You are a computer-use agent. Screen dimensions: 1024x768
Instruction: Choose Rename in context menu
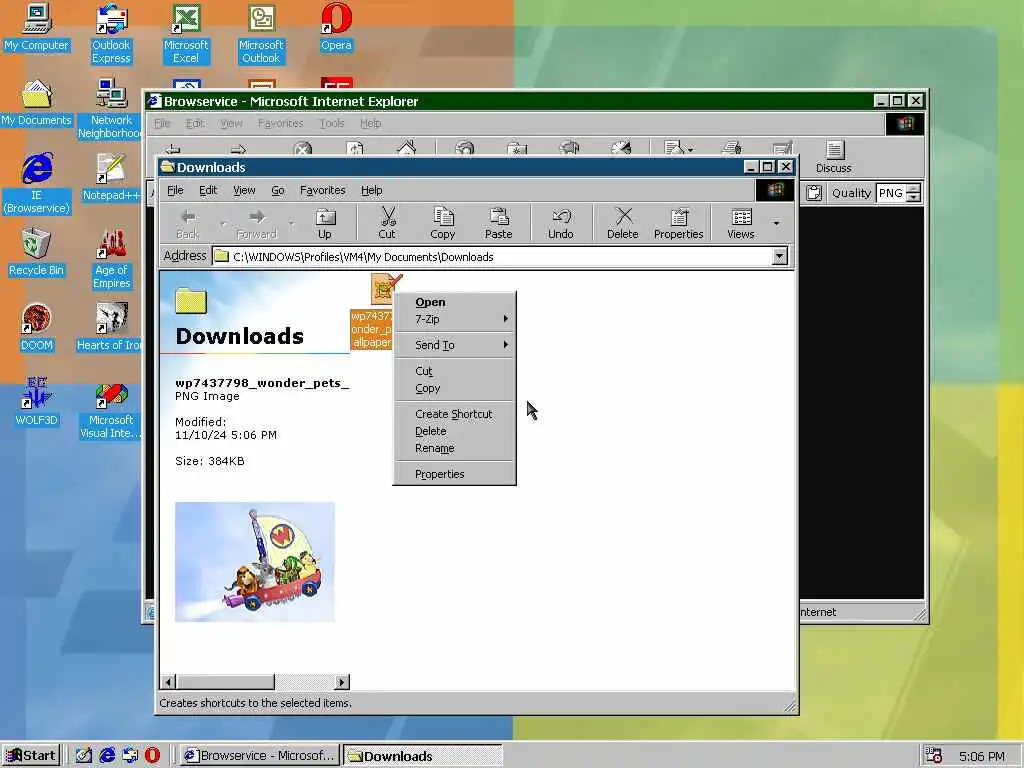[455, 448]
